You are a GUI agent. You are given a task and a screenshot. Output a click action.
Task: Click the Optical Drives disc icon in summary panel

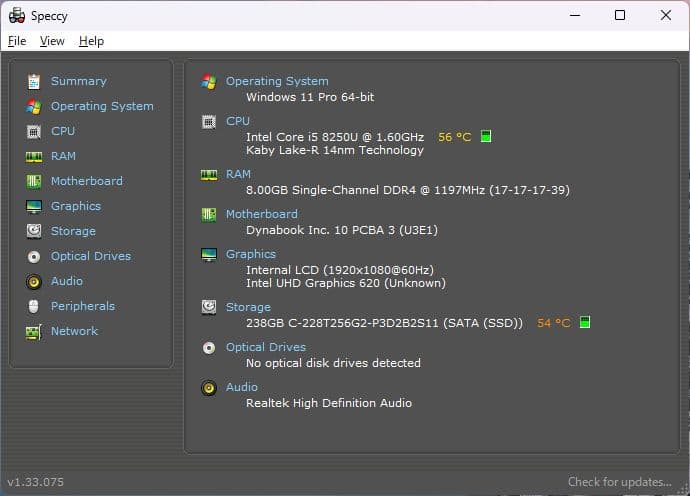[209, 348]
